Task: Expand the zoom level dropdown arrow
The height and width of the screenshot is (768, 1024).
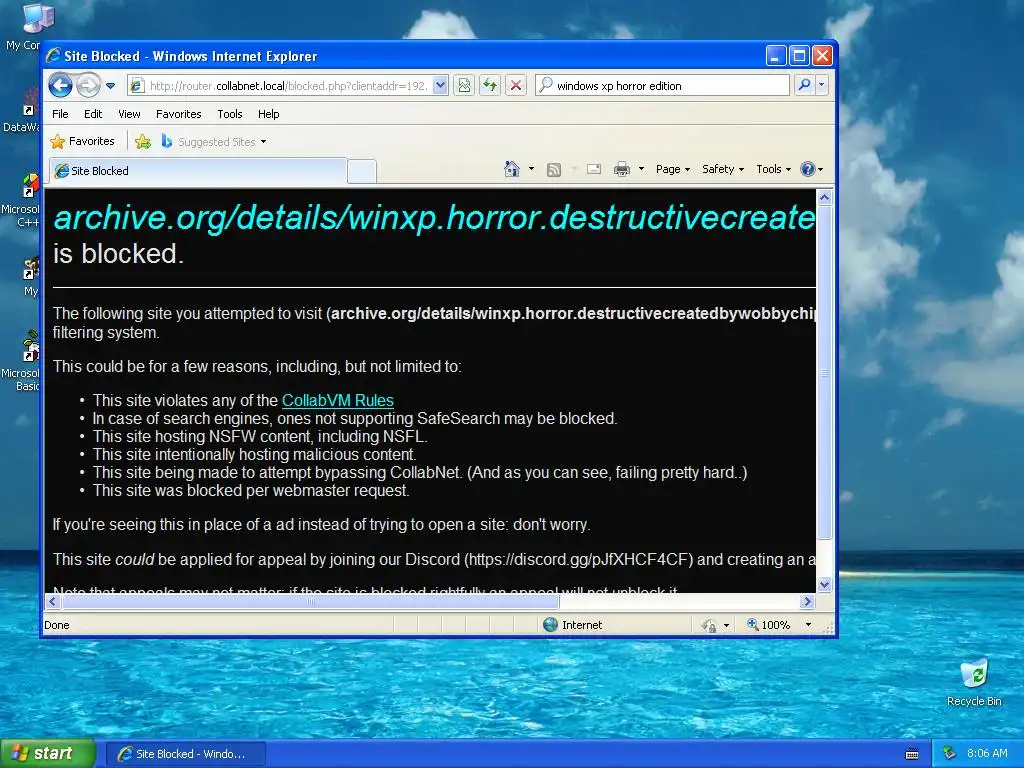Action: click(x=808, y=625)
